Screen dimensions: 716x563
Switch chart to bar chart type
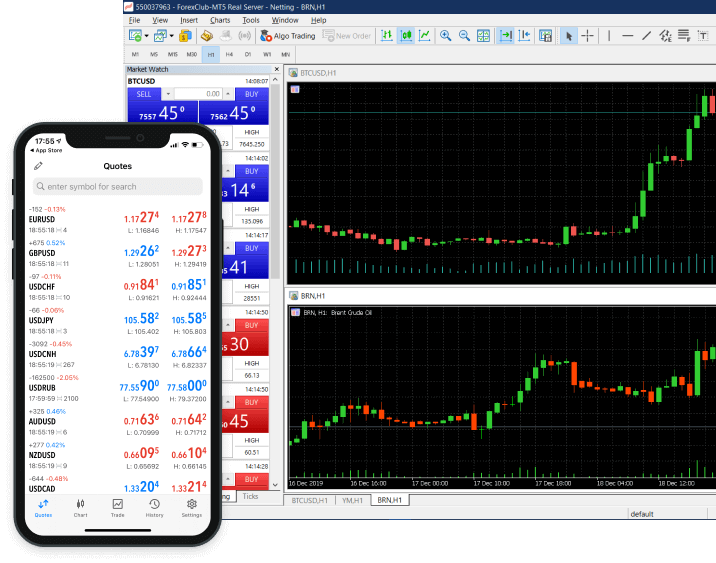pos(387,36)
